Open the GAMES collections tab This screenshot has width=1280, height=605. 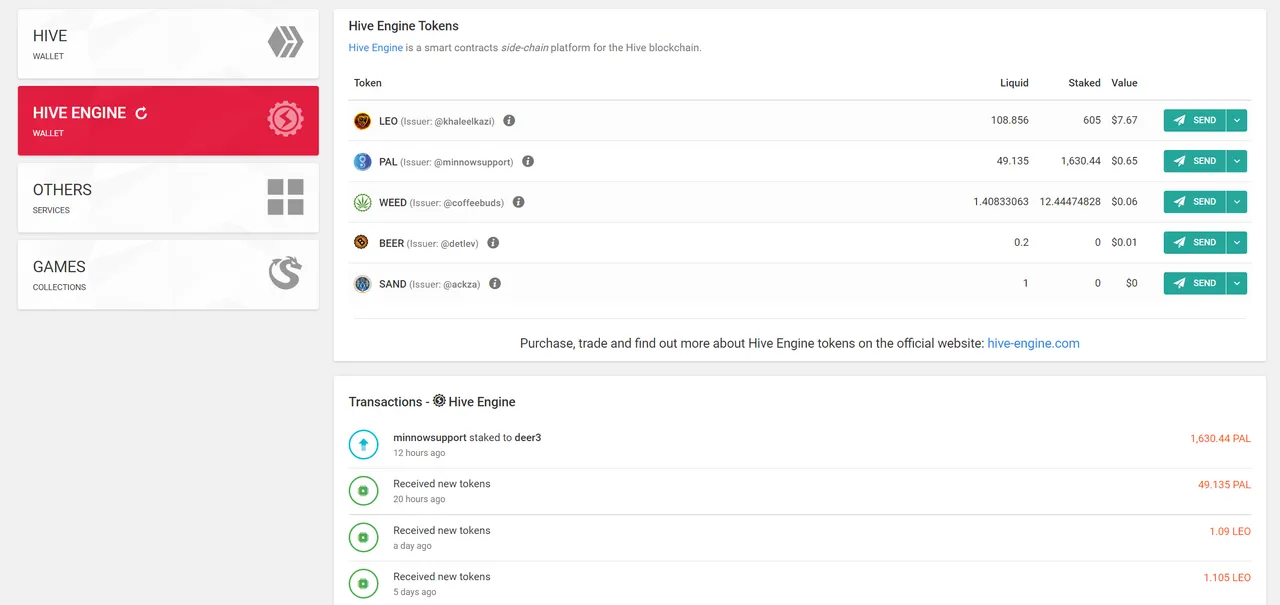pyautogui.click(x=168, y=274)
